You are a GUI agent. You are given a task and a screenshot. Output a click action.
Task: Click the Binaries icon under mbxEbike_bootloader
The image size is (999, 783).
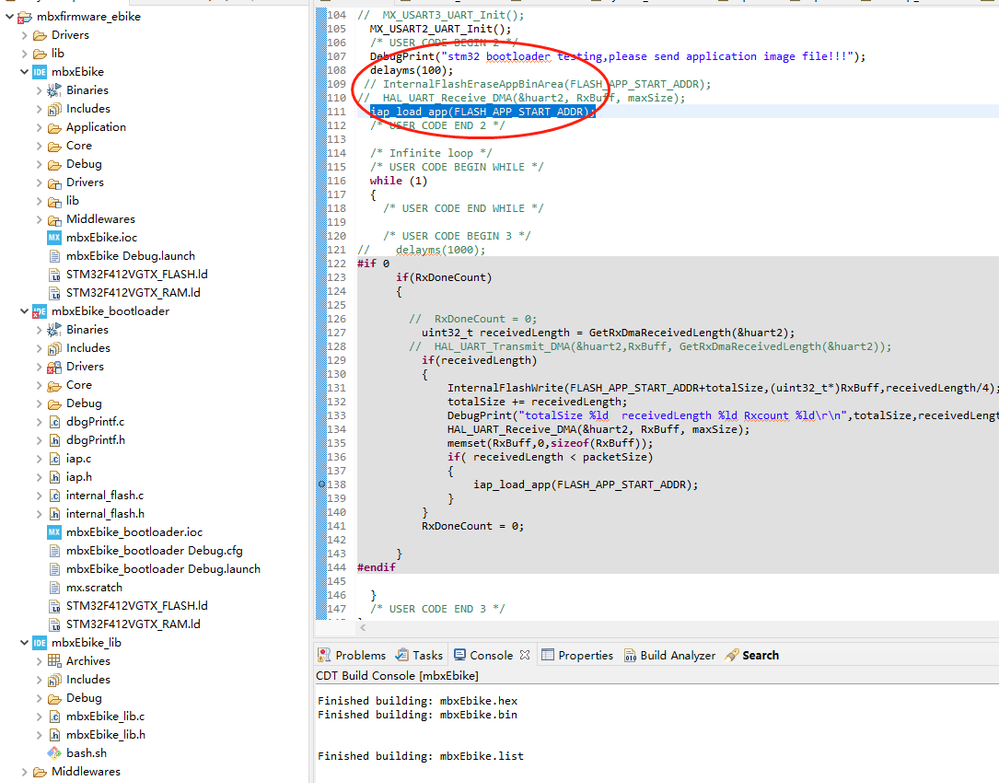[54, 330]
